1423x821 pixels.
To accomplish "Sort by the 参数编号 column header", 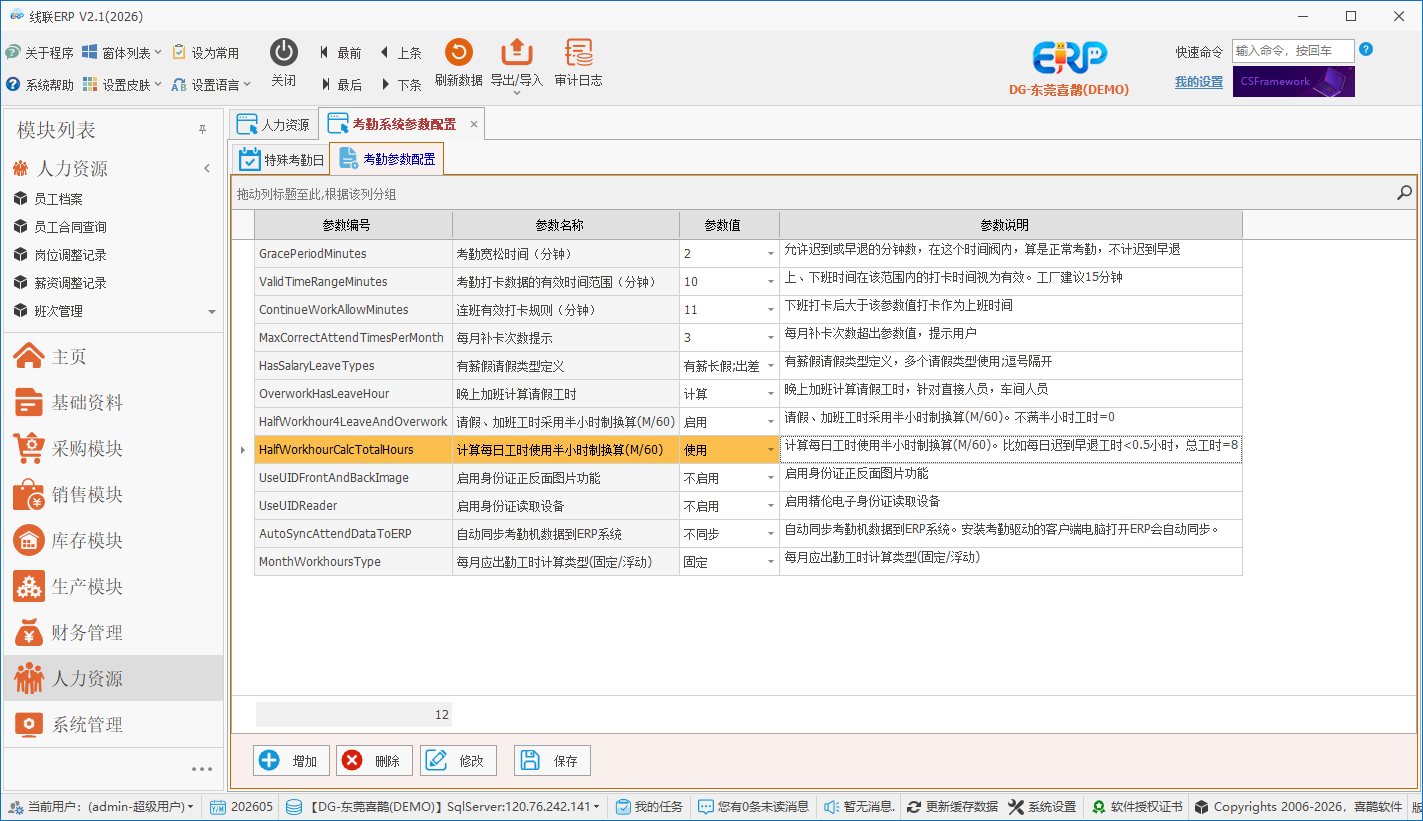I will (x=353, y=225).
